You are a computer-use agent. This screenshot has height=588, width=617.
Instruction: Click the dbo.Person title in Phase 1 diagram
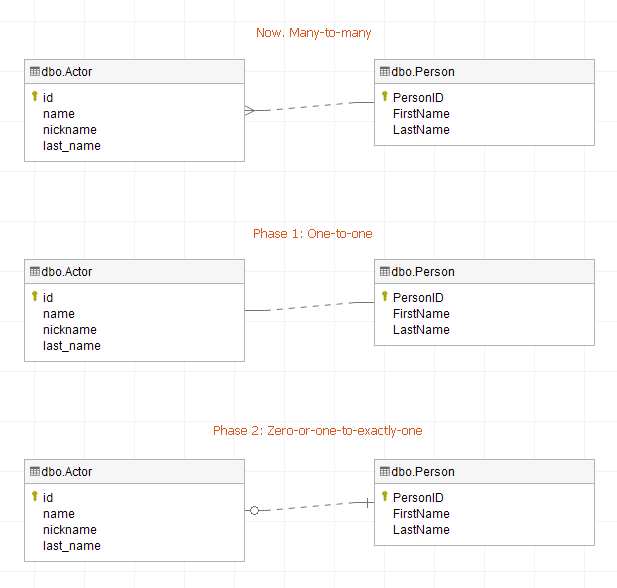423,272
